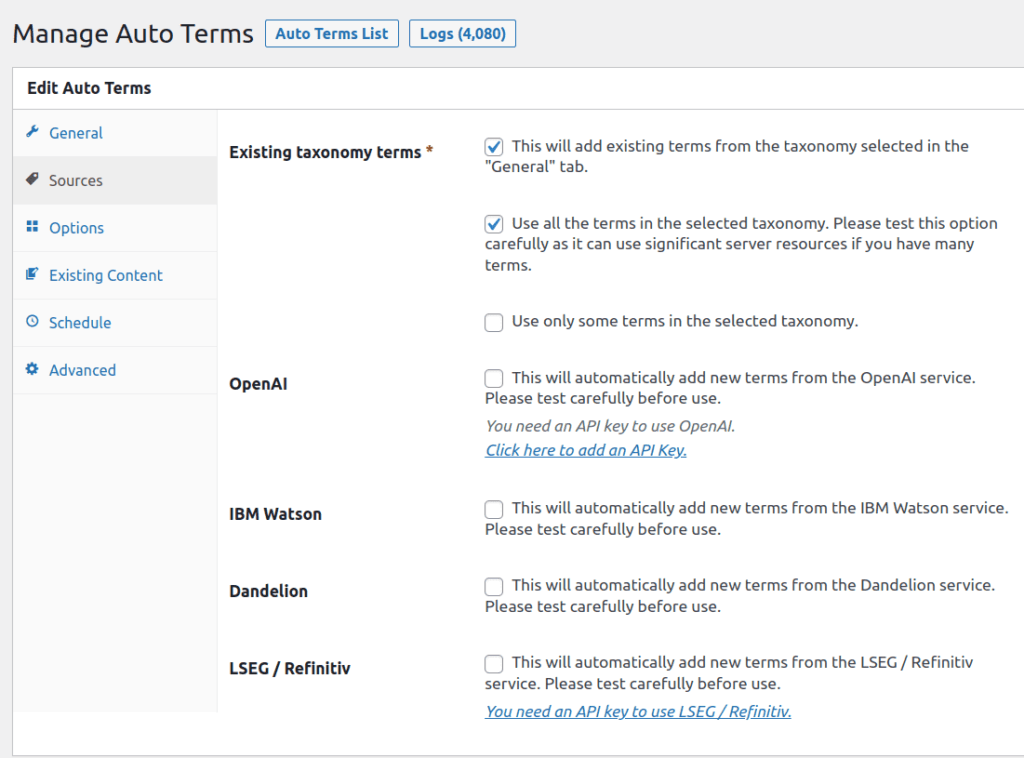Click the IBM Watson row label
Viewport: 1024px width, 758px height.
point(275,514)
